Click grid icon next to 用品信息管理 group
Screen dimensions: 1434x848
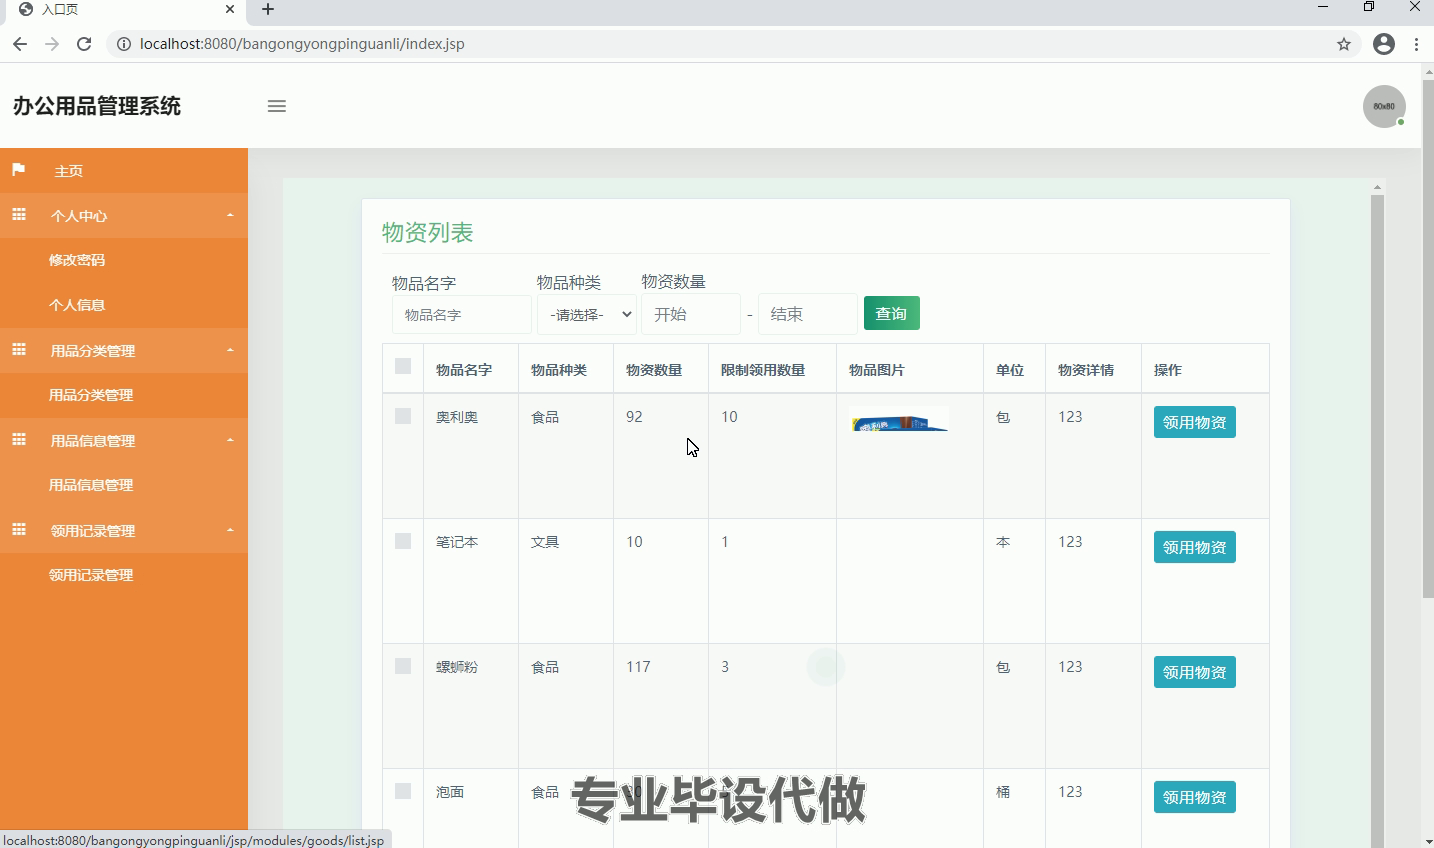point(18,440)
